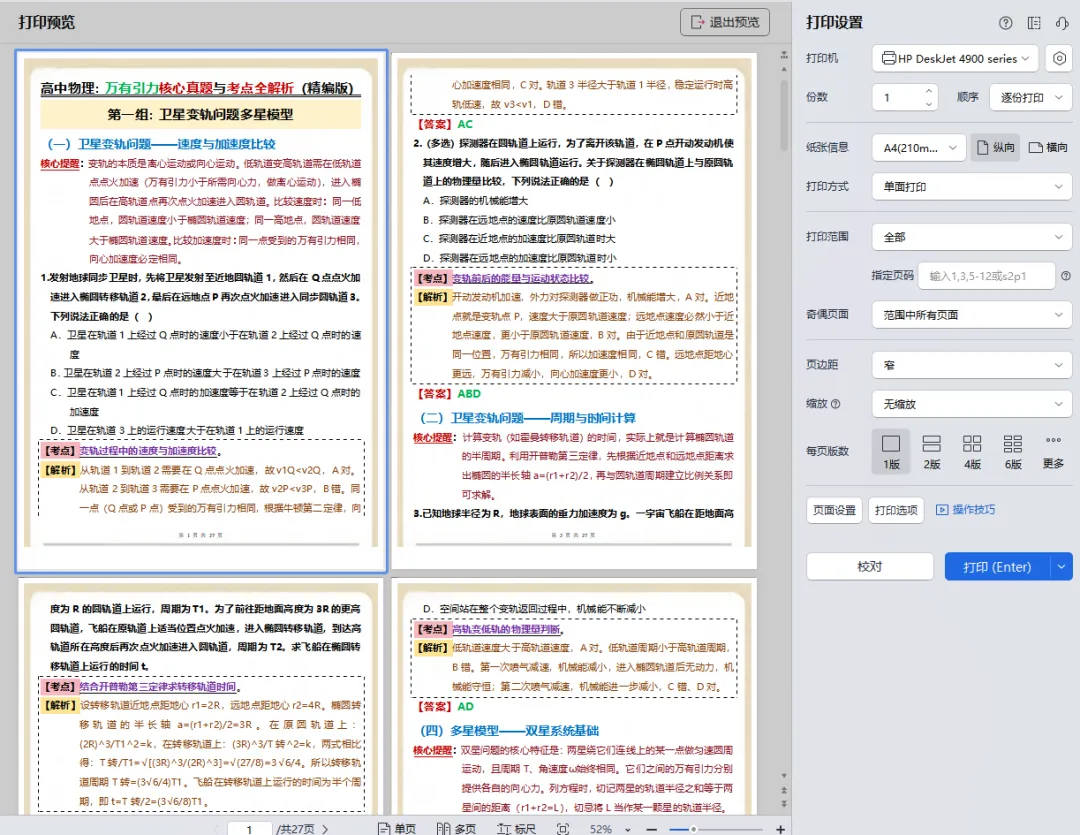Image resolution: width=1080 pixels, height=835 pixels.
Task: Expand the arrow beside 打印 (Enter) button
Action: pos(1061,566)
